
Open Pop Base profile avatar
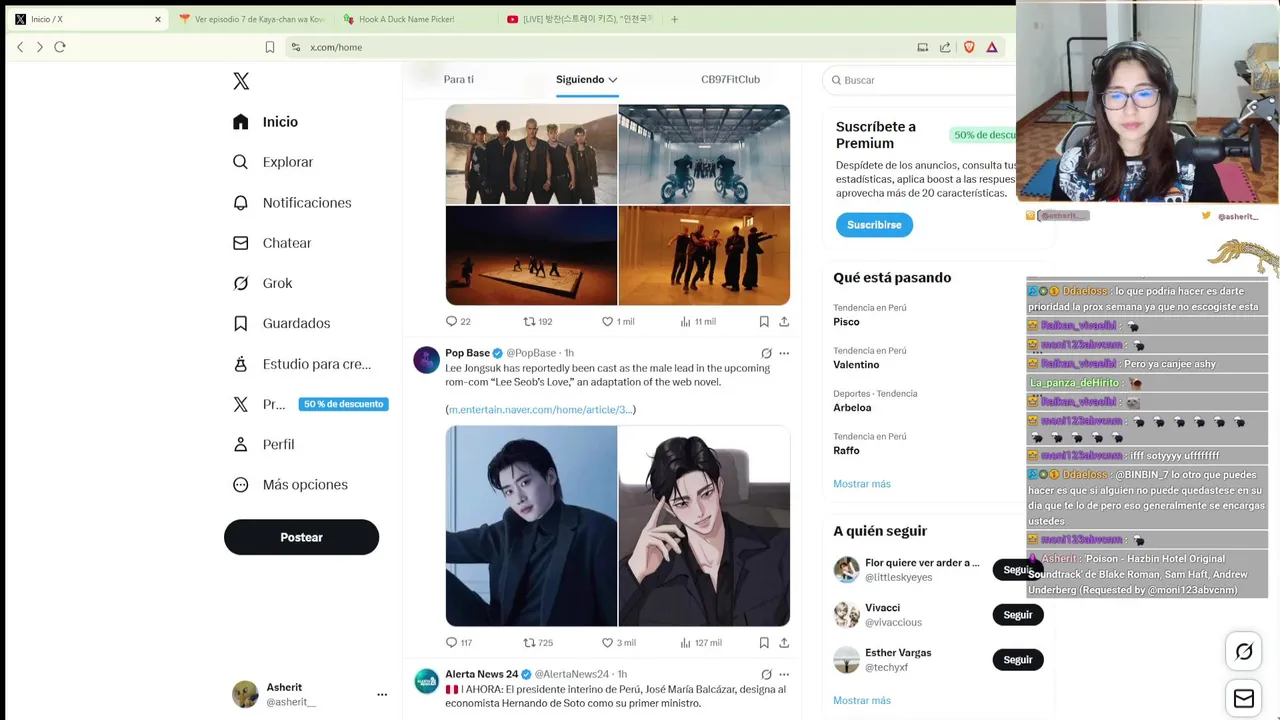[x=427, y=360]
